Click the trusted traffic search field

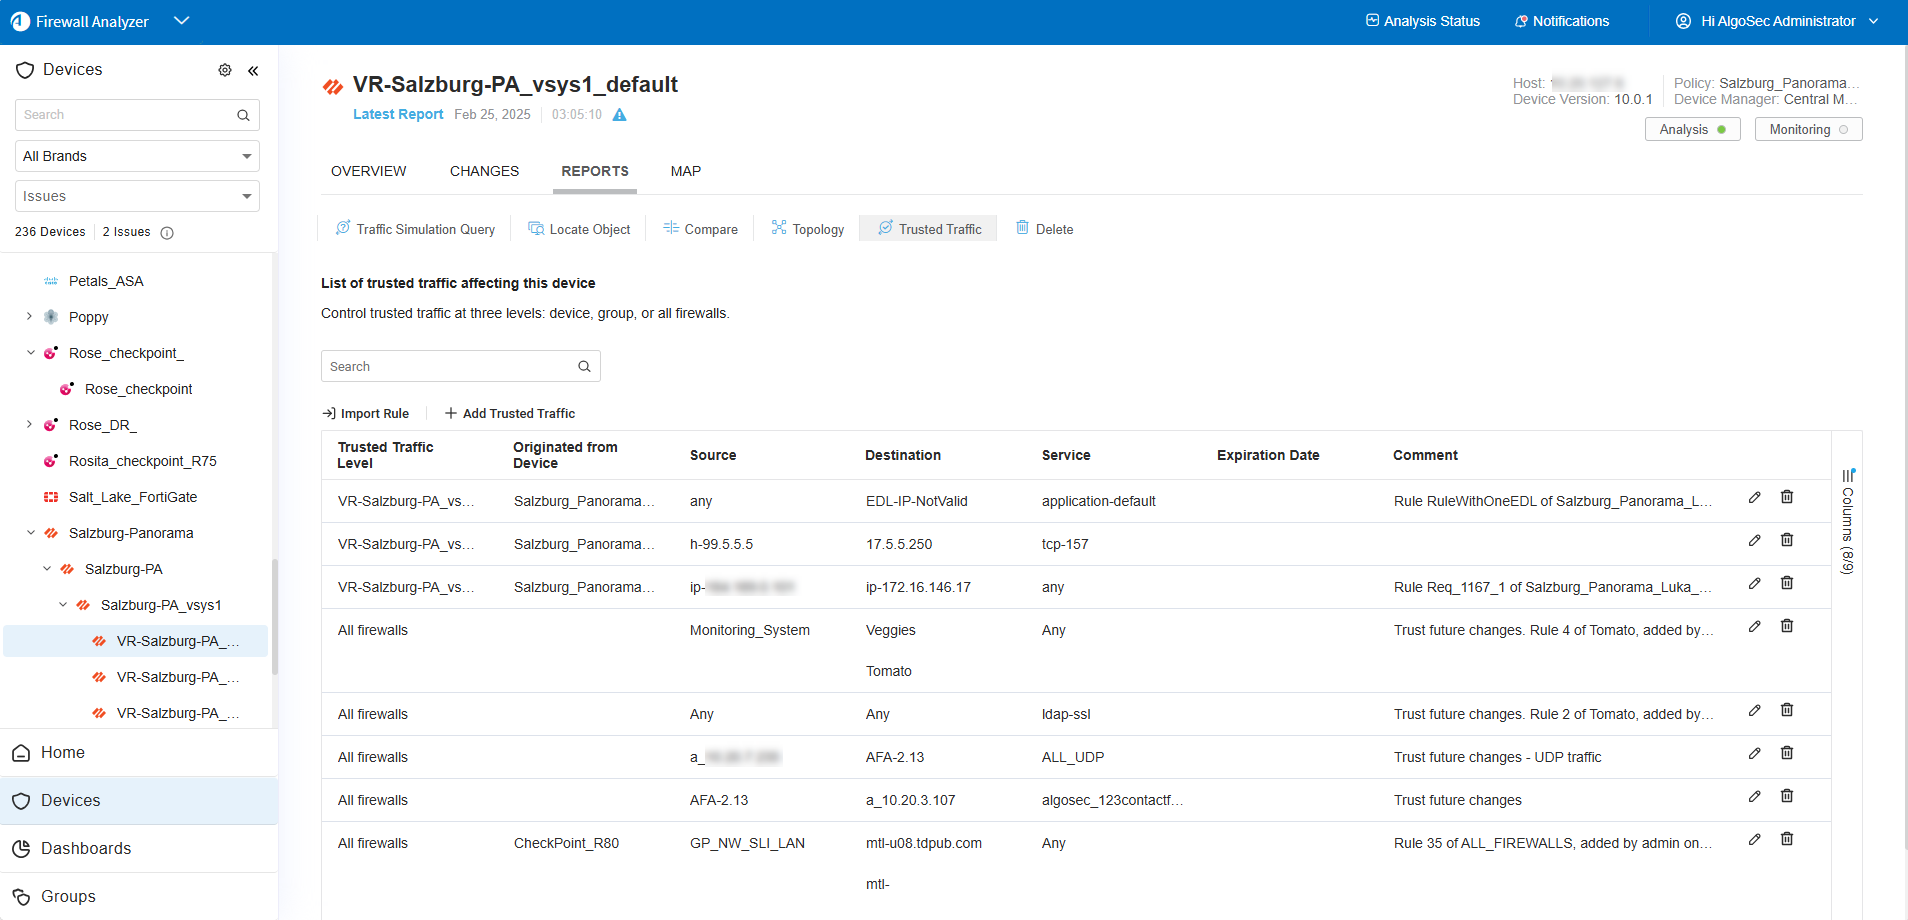[450, 367]
